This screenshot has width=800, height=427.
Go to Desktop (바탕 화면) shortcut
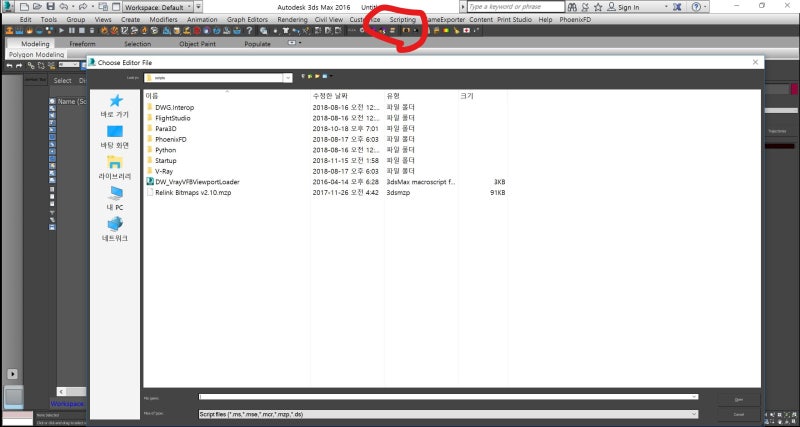tap(115, 137)
